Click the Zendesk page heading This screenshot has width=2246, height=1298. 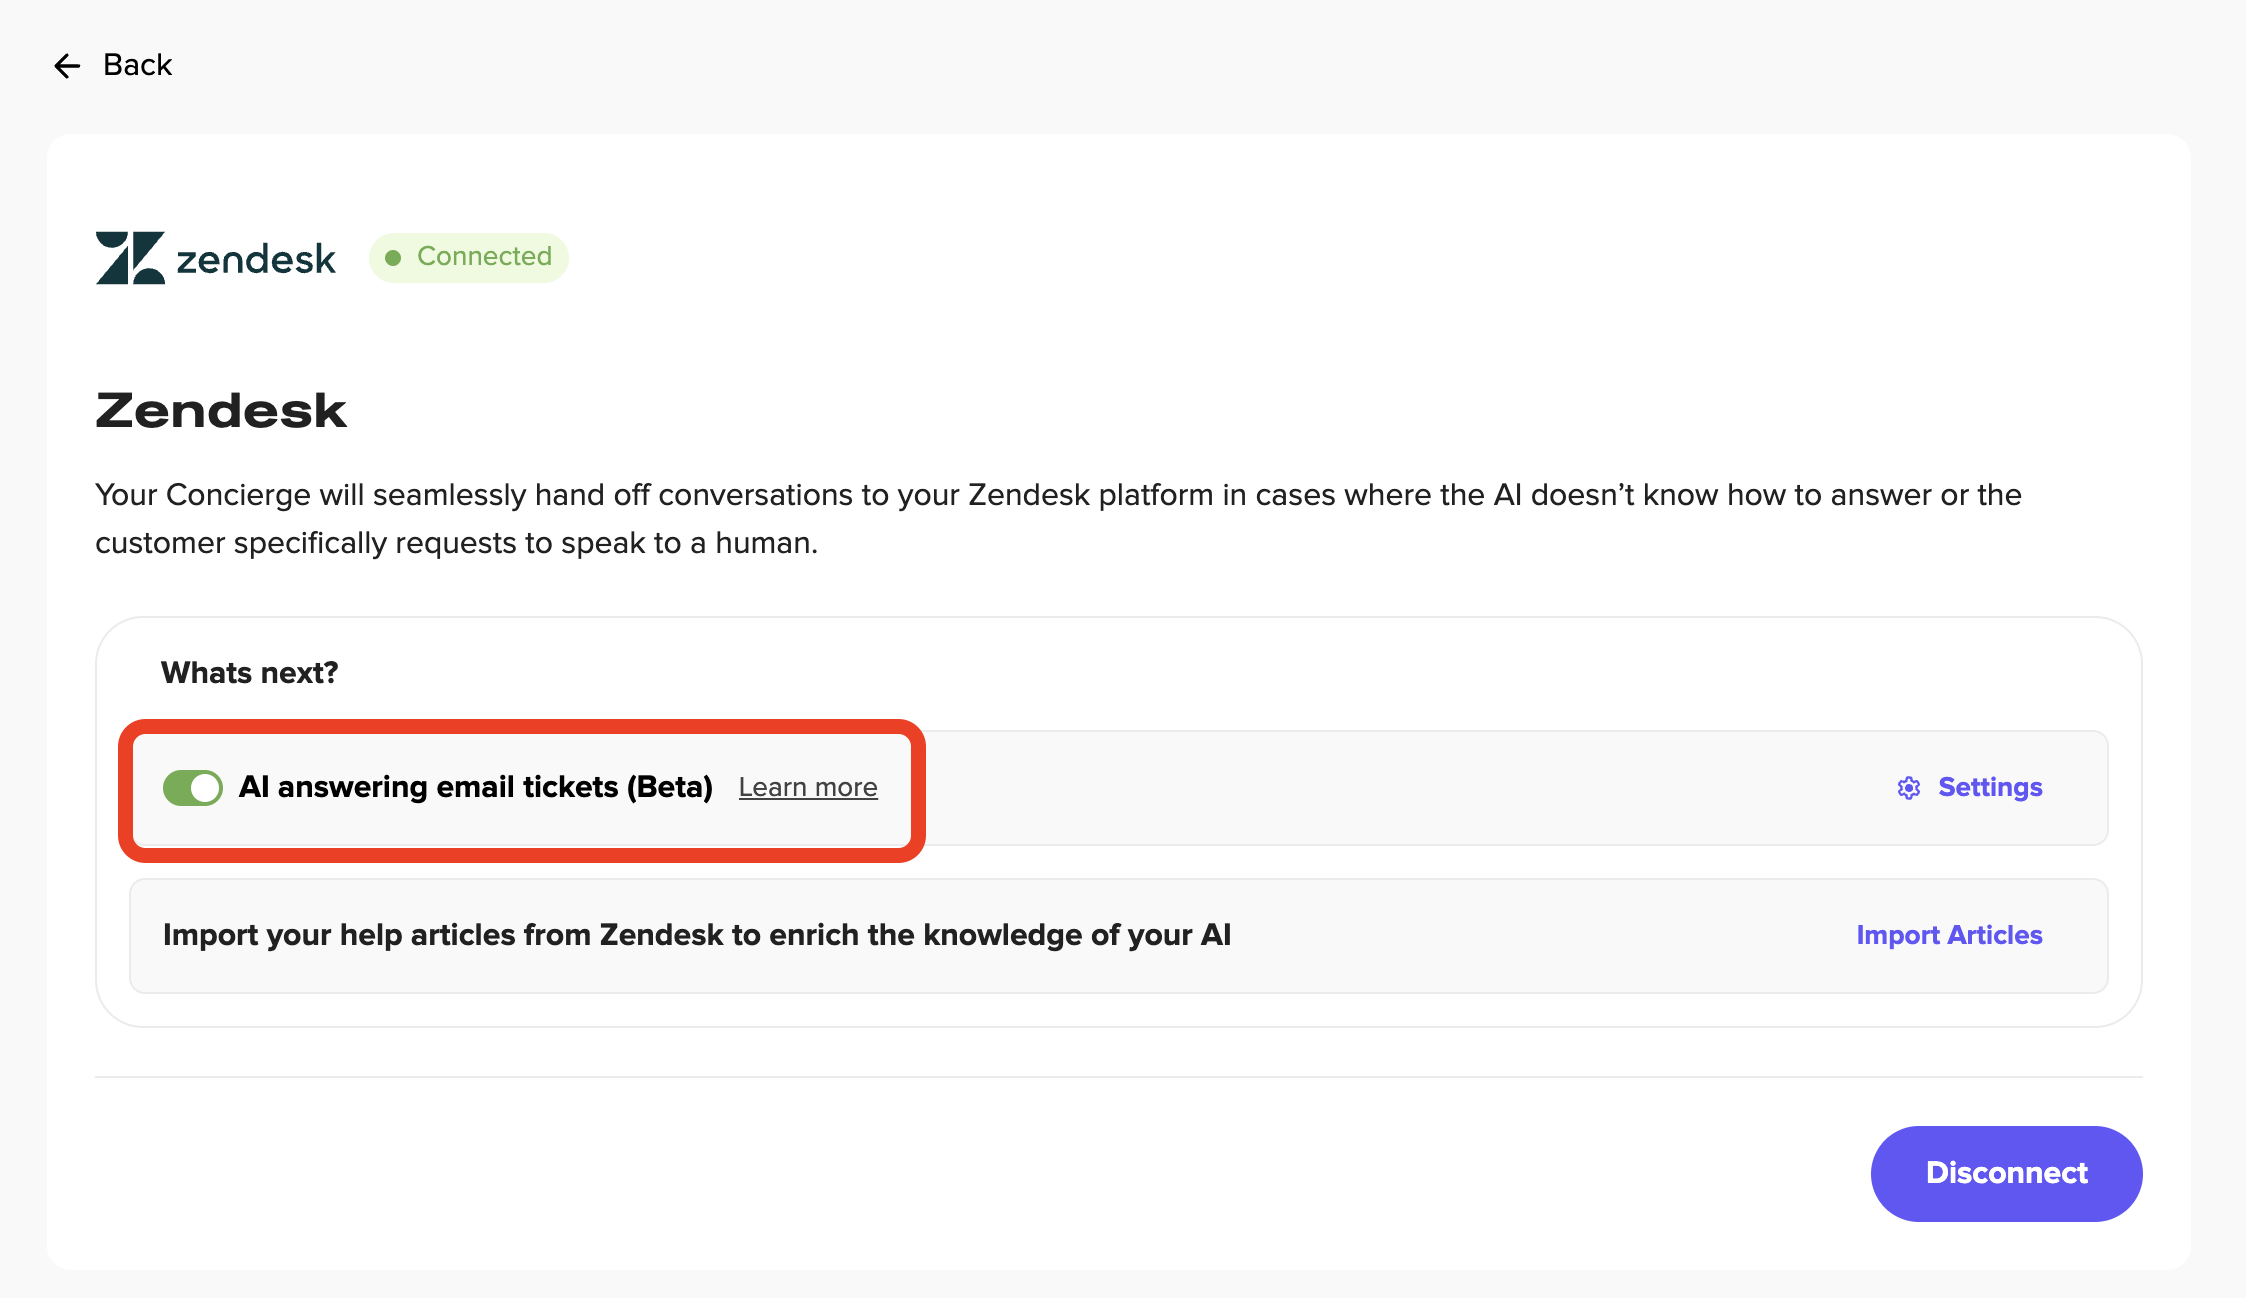221,411
